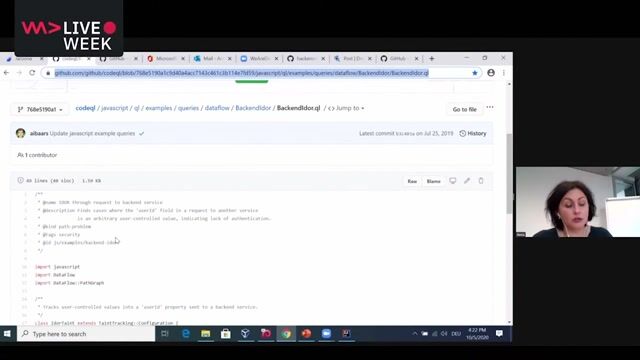Open a new browser tab with plus

pos(431,59)
